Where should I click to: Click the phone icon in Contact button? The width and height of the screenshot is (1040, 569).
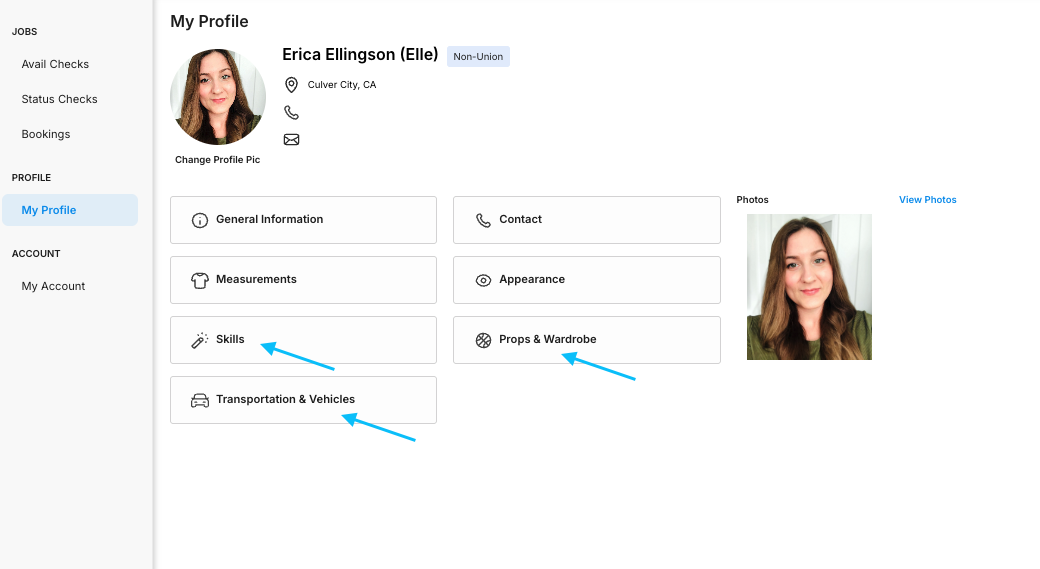pyautogui.click(x=484, y=220)
